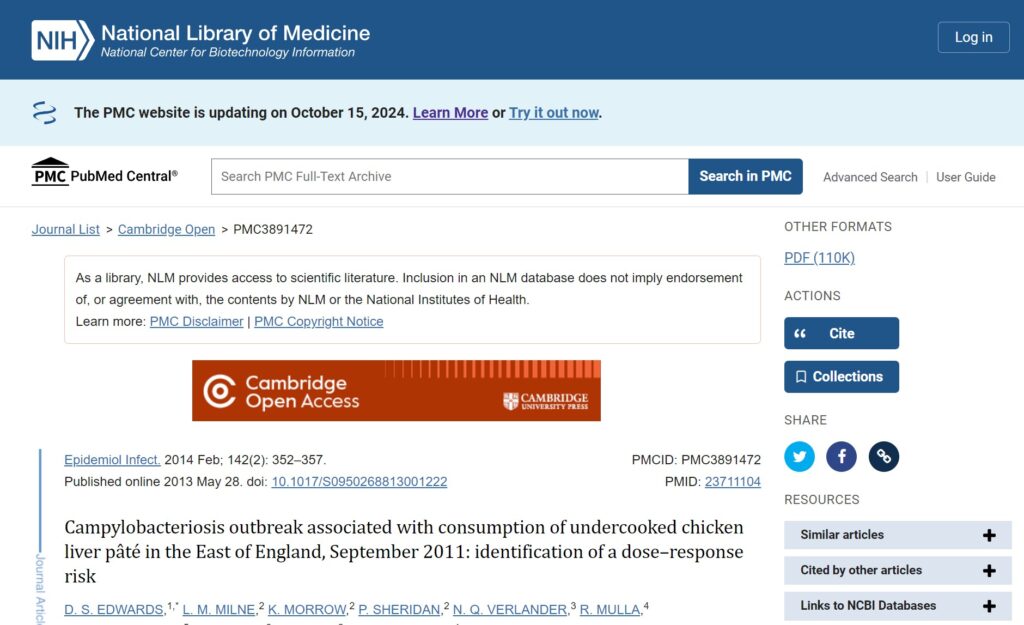Click the Cambridge Open Access banner
Image resolution: width=1024 pixels, height=625 pixels.
click(396, 390)
